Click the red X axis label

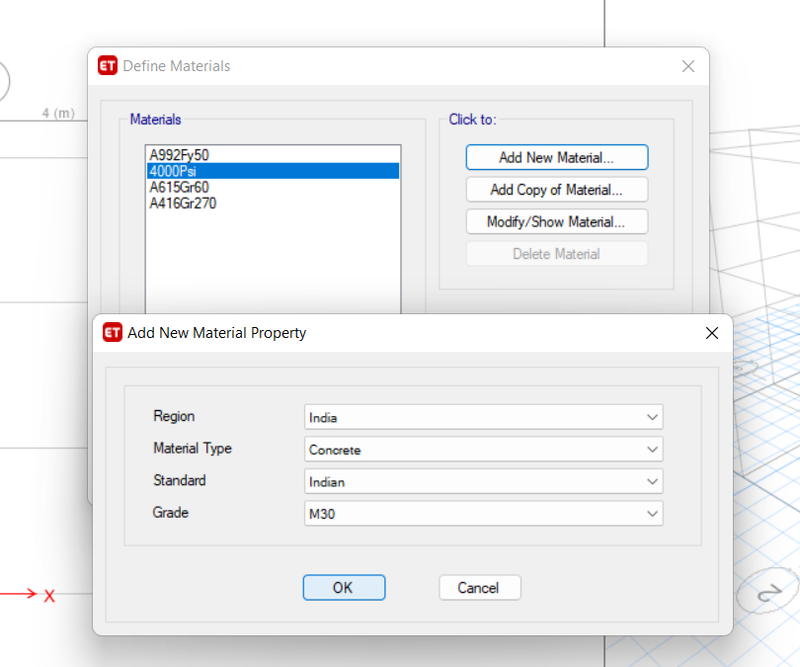pos(49,596)
